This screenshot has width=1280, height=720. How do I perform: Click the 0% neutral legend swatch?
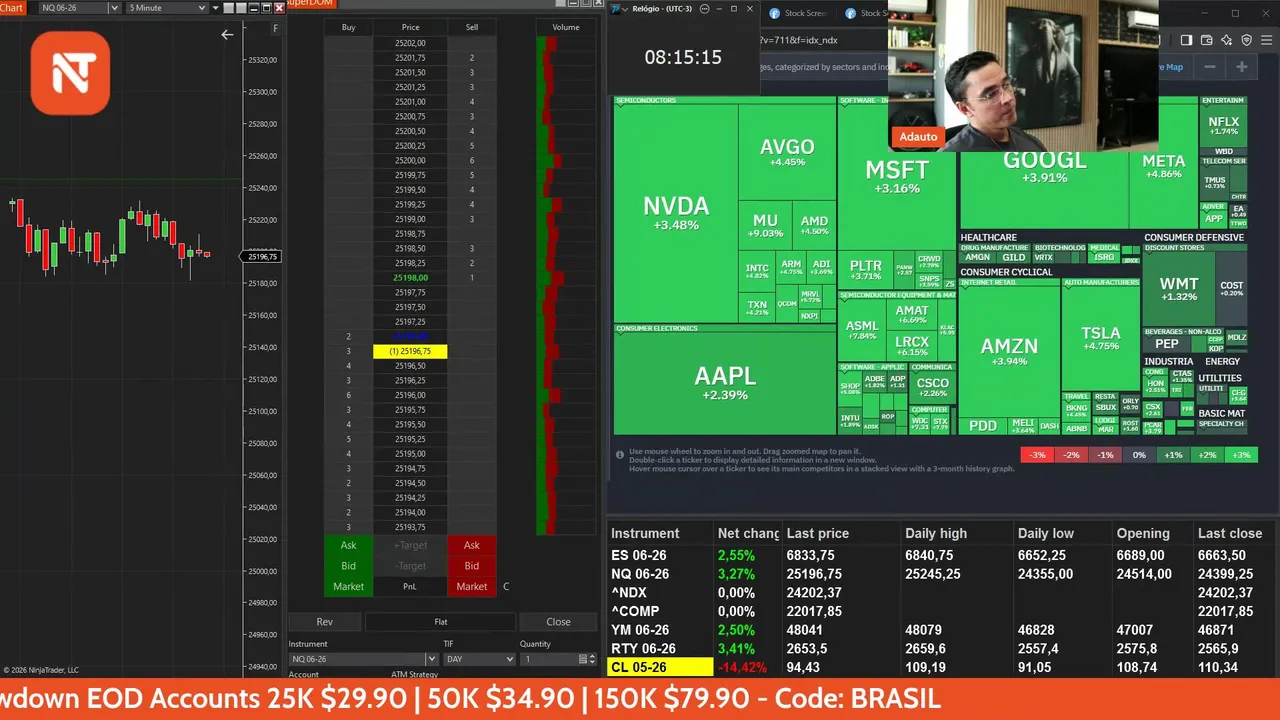click(x=1139, y=455)
